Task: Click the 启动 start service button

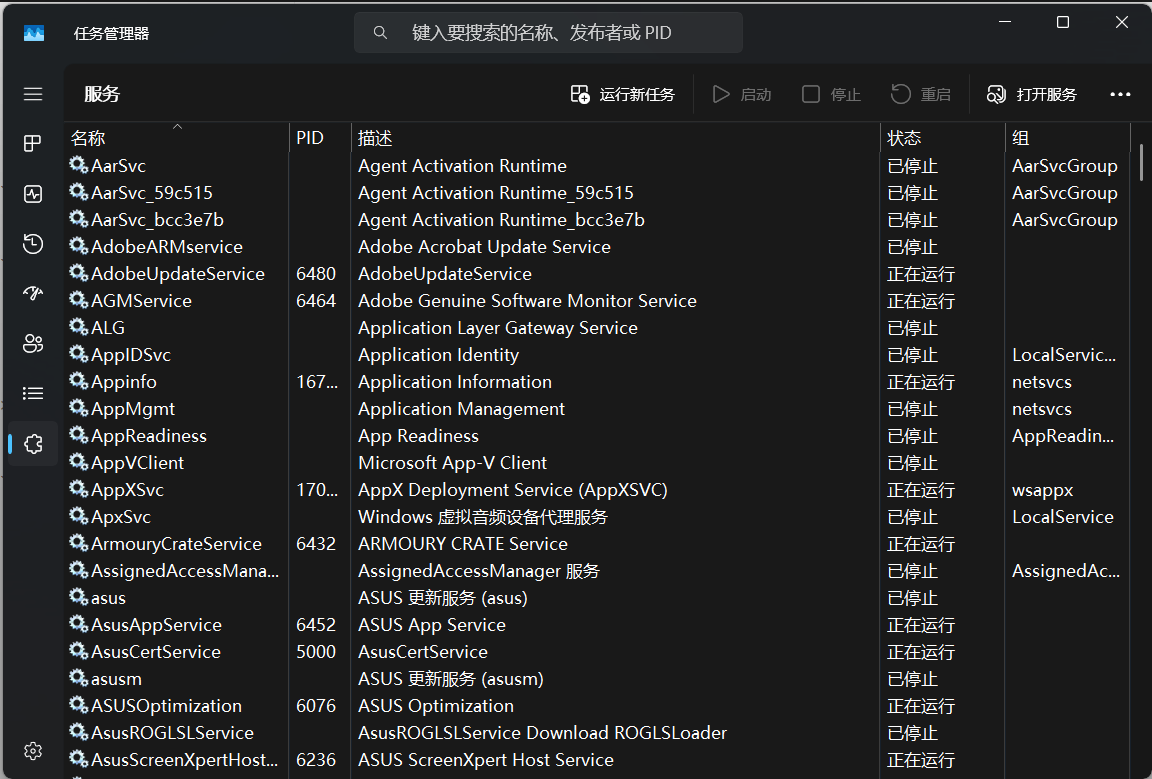Action: [742, 94]
